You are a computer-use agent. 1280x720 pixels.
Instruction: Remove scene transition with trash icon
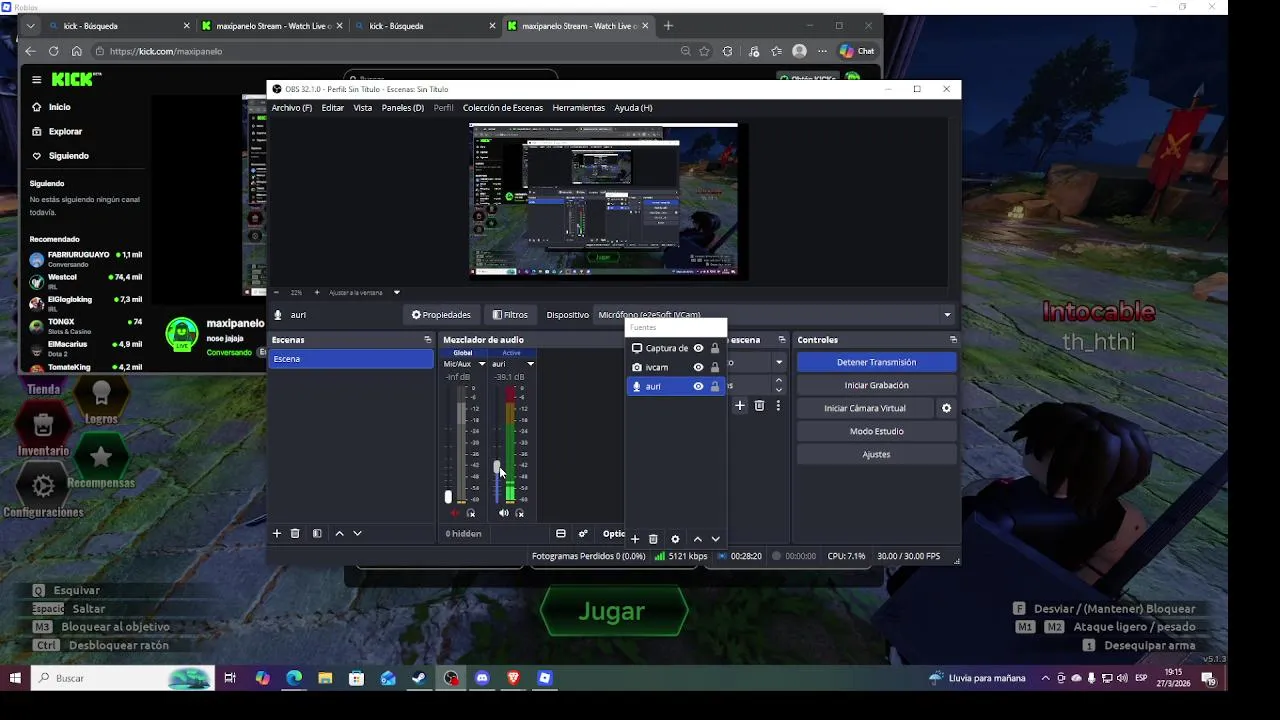759,405
